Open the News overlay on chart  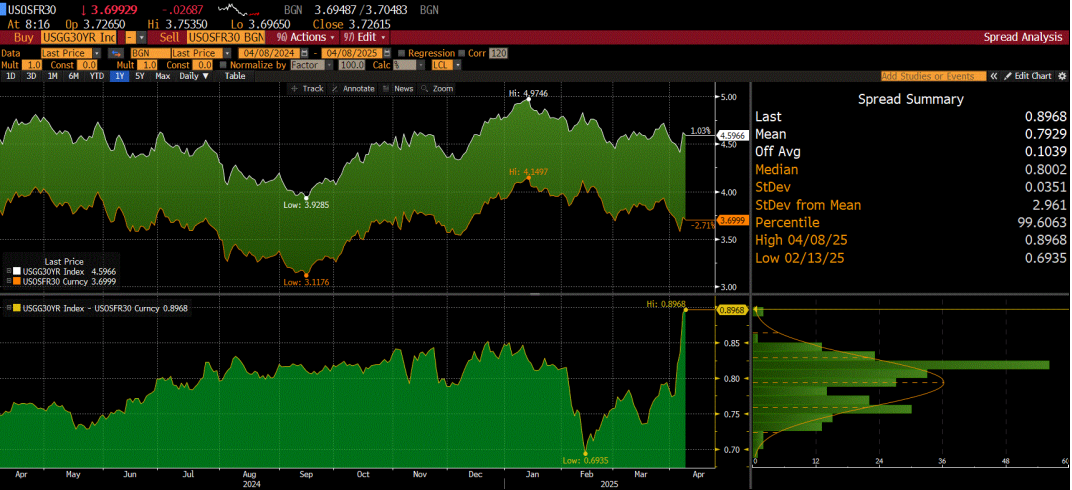click(x=398, y=89)
